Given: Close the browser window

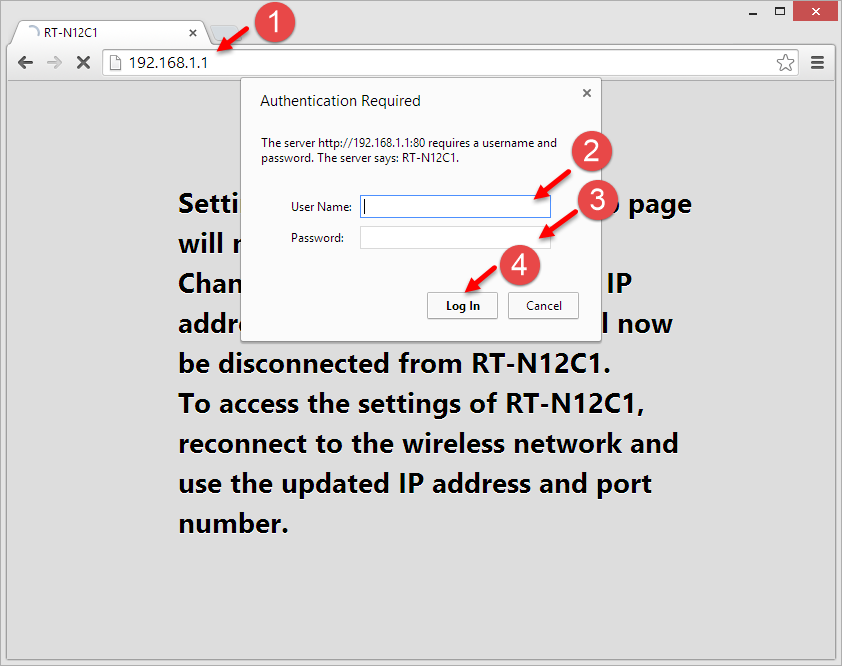Looking at the screenshot, I should coord(815,11).
